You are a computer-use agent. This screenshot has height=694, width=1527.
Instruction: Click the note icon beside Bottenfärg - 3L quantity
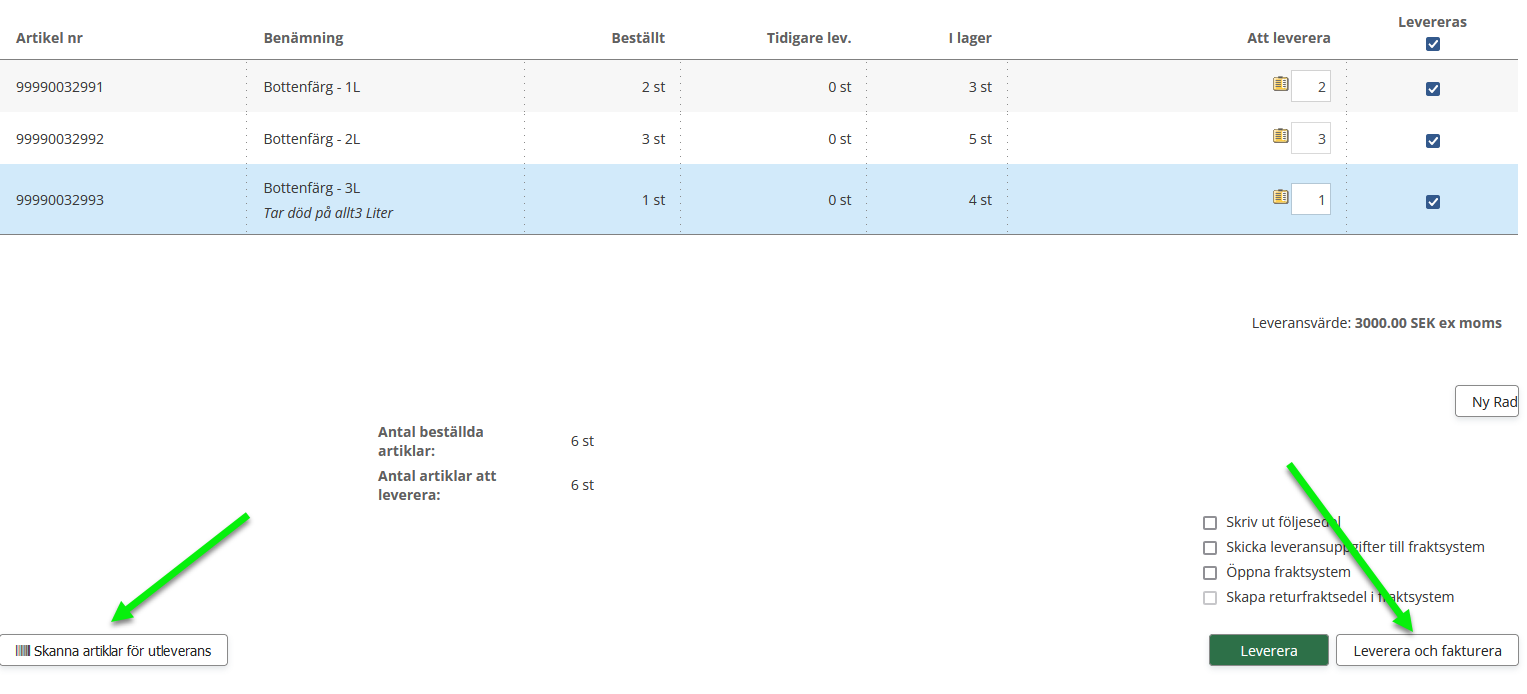coord(1280,197)
